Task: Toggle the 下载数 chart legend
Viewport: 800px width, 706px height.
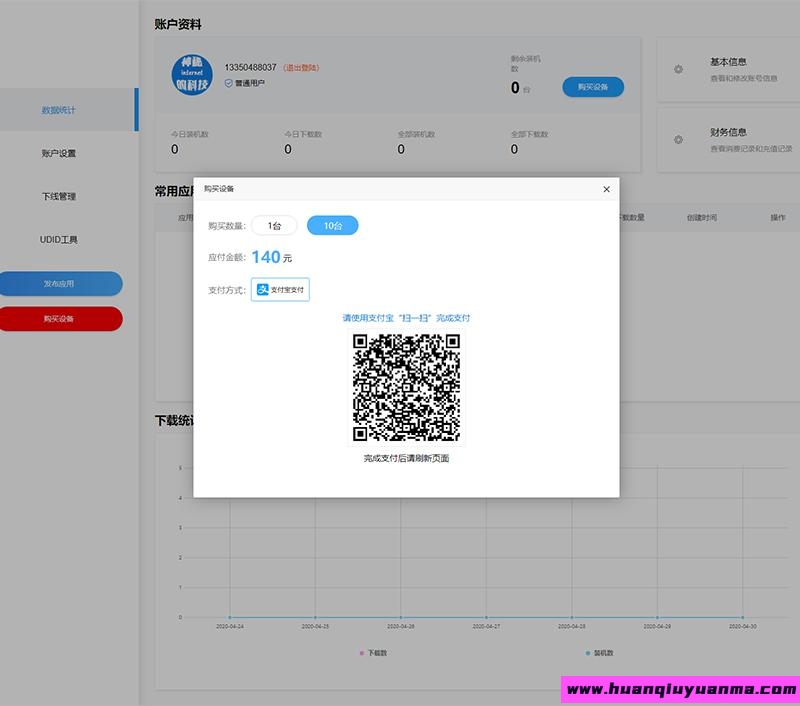Action: coord(373,653)
